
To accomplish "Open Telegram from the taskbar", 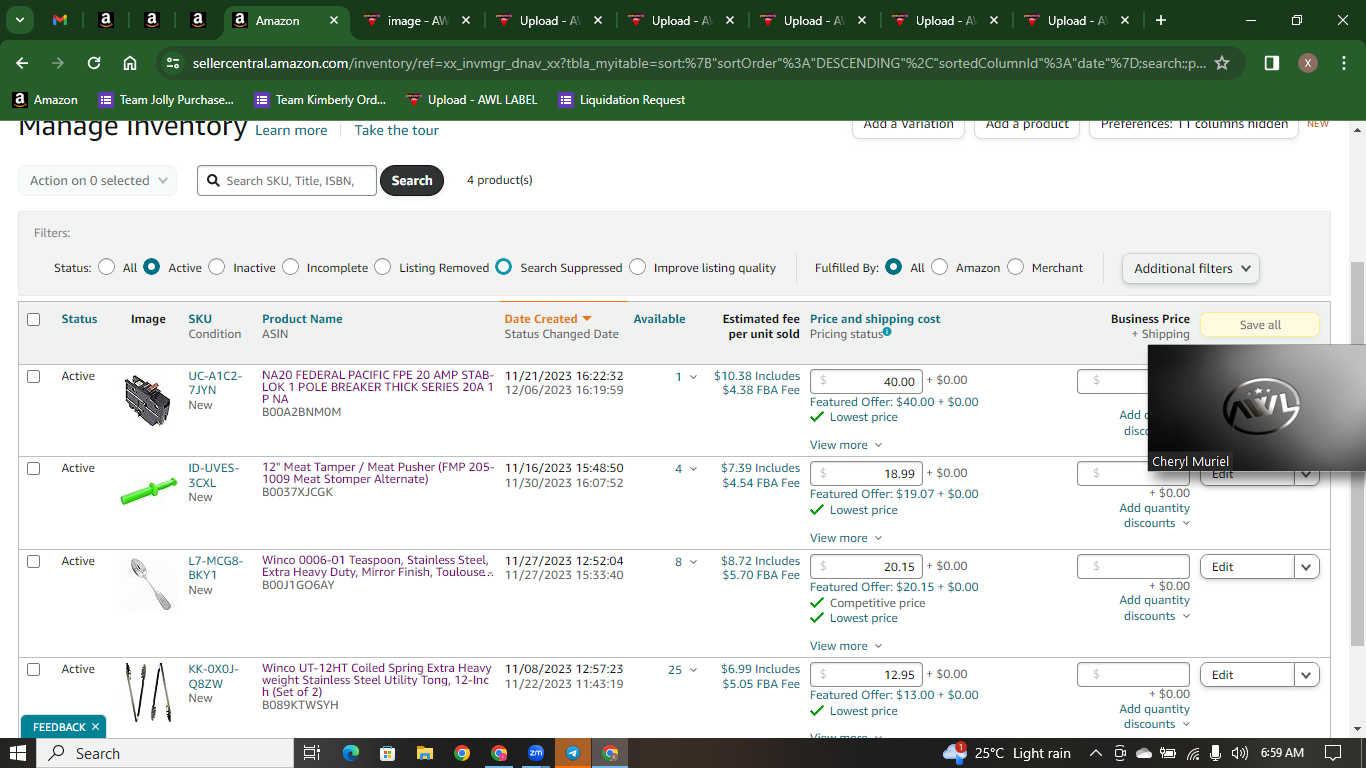I will coord(573,753).
